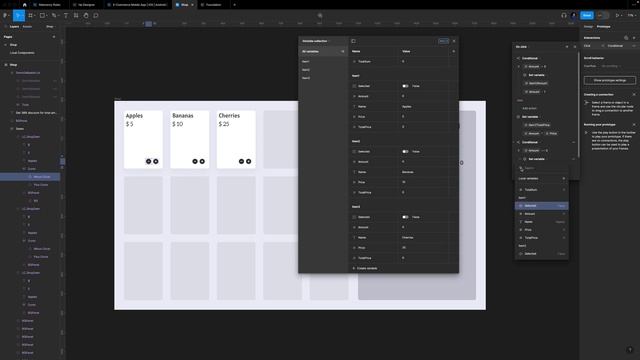Switch to the Assets tab
The image size is (640, 360).
(27, 27)
